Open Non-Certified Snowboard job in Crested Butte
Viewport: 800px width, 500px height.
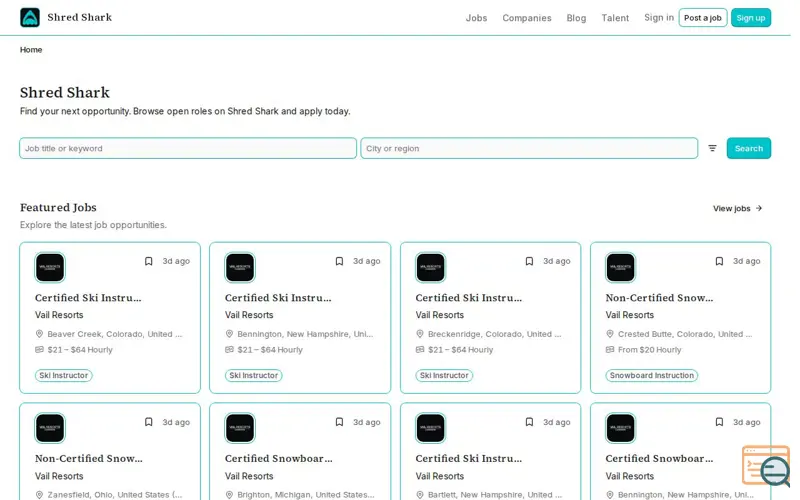(659, 297)
